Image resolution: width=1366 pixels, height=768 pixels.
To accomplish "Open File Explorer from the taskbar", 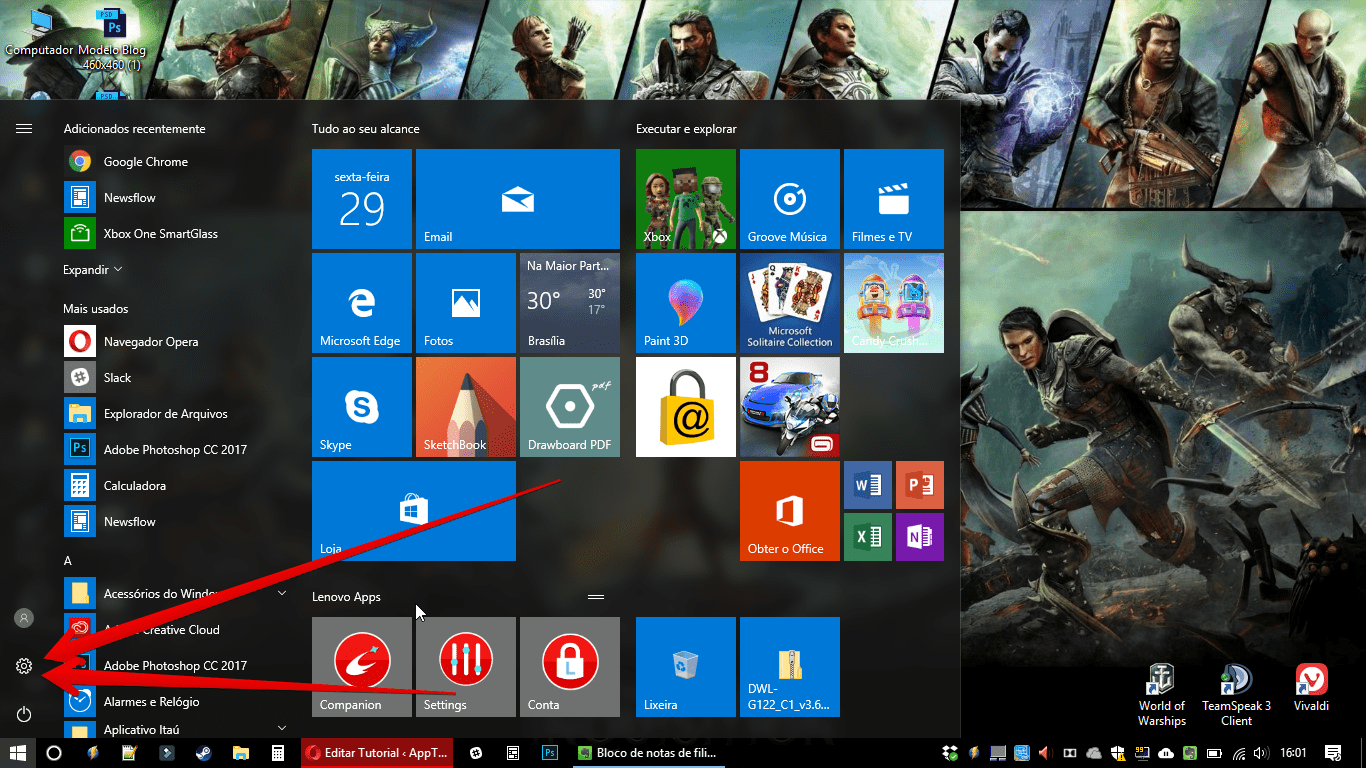I will click(x=240, y=752).
